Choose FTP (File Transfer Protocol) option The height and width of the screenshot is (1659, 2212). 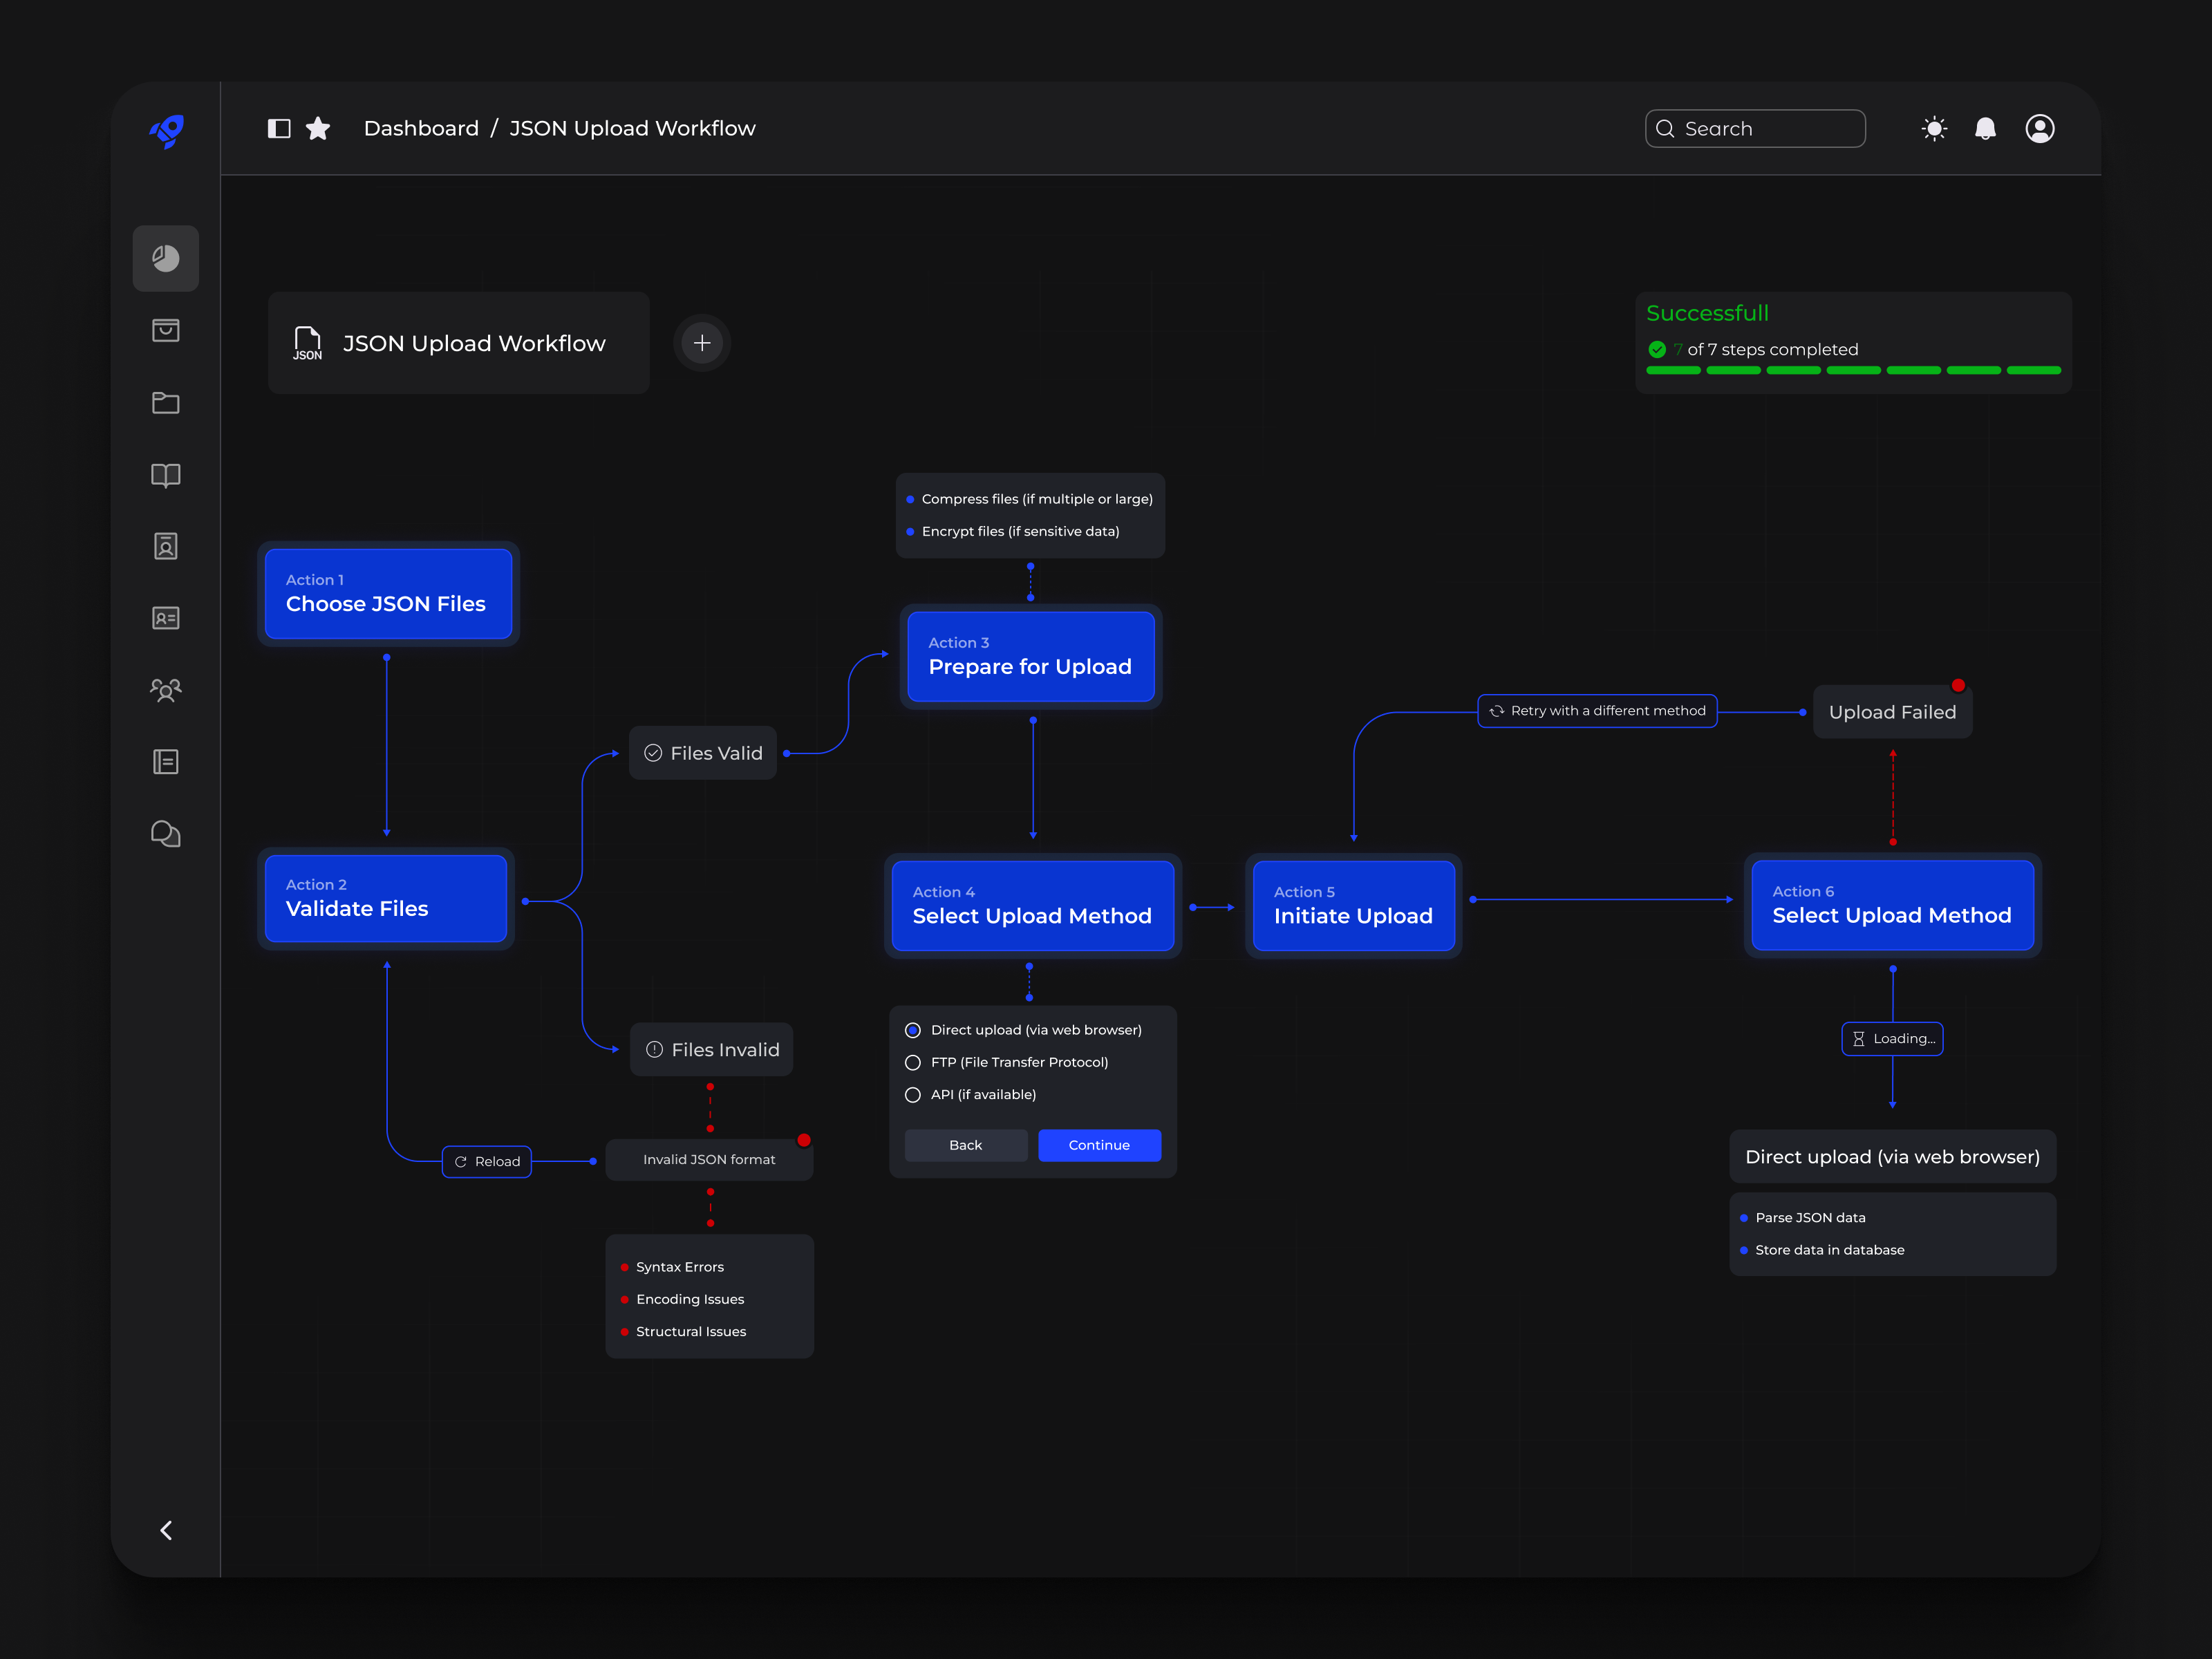912,1062
